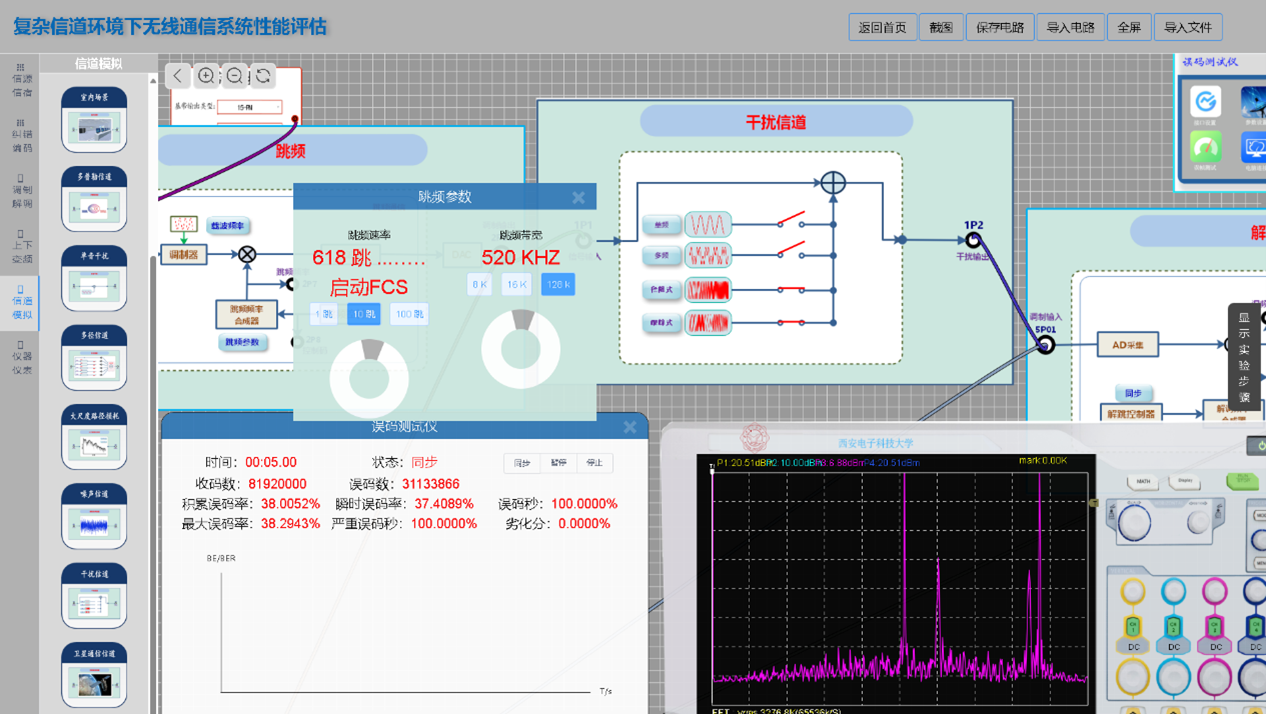This screenshot has height=714, width=1266.
Task: Click the 5P01 modulation input port
Action: (1045, 345)
